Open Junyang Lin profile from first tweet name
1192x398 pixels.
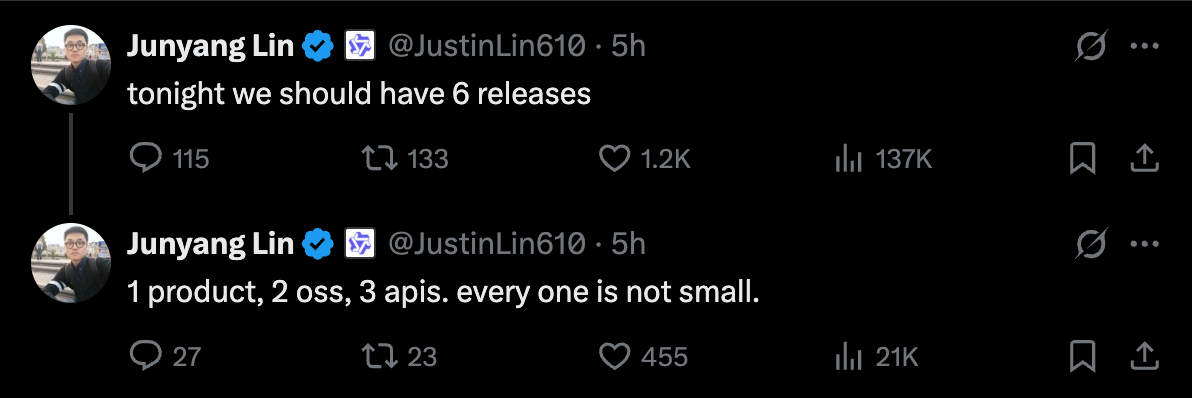tap(210, 47)
